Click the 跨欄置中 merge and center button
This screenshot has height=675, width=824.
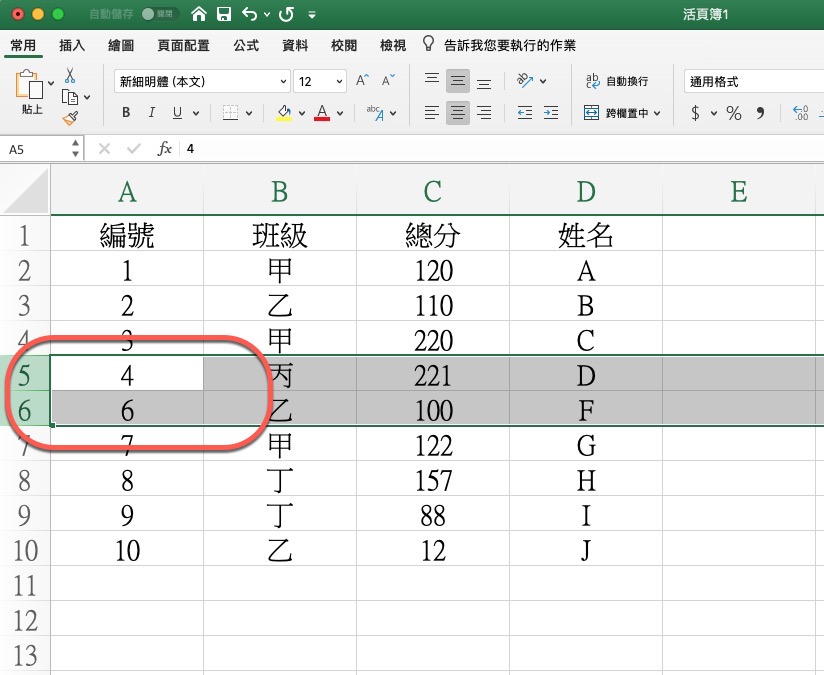(622, 113)
